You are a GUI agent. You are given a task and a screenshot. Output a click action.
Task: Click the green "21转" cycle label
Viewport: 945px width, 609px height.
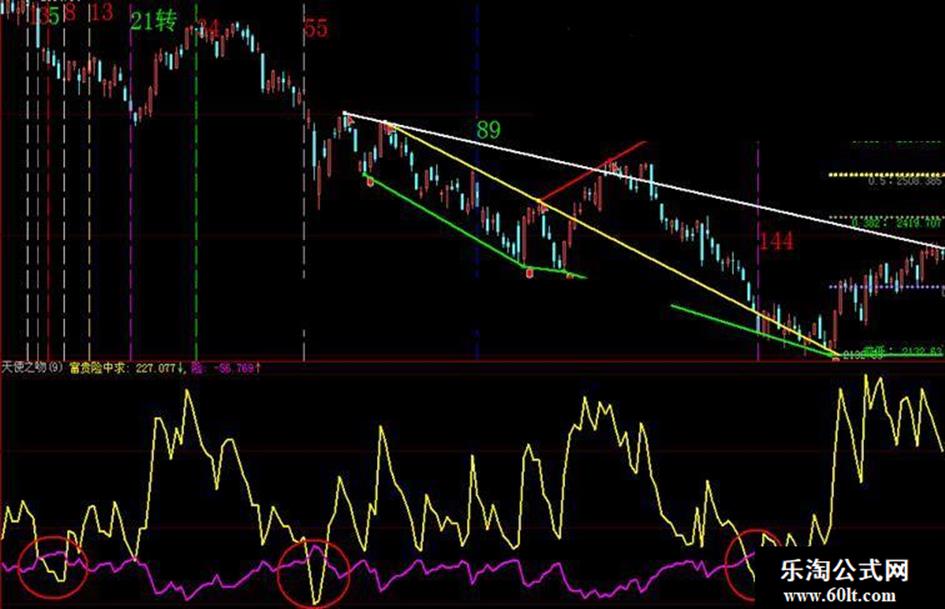[154, 22]
